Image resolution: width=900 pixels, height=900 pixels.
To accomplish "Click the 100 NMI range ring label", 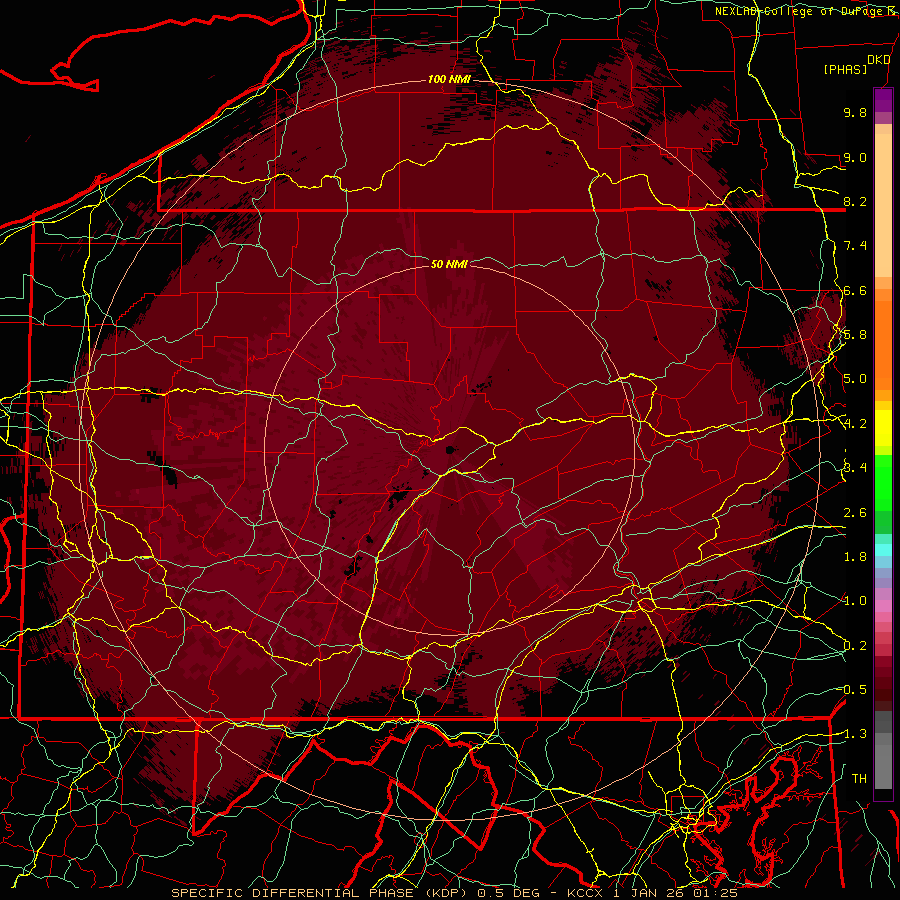I will [449, 79].
